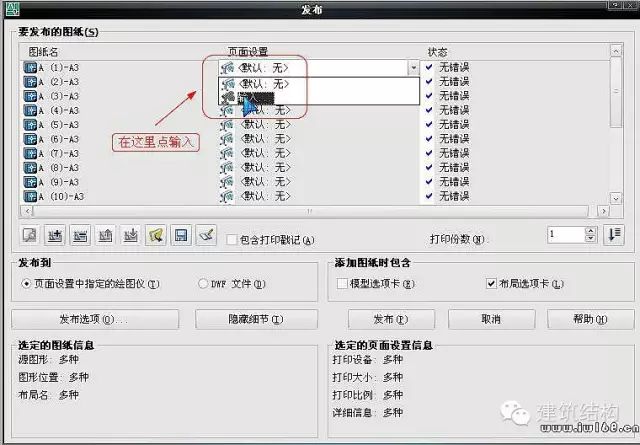
Task: Click the Move Sheet Down icon
Action: tap(130, 235)
